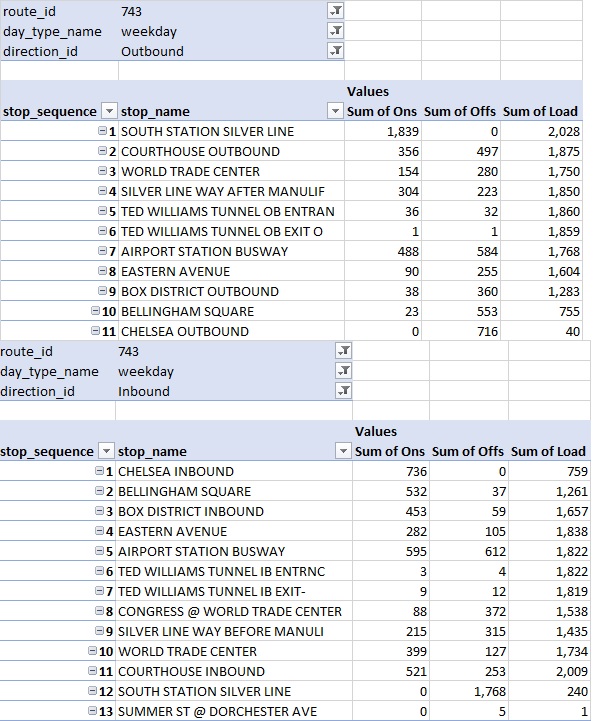Viewport: 593px width, 721px height.
Task: Open direction_id filter showing Outbound
Action: [336, 51]
